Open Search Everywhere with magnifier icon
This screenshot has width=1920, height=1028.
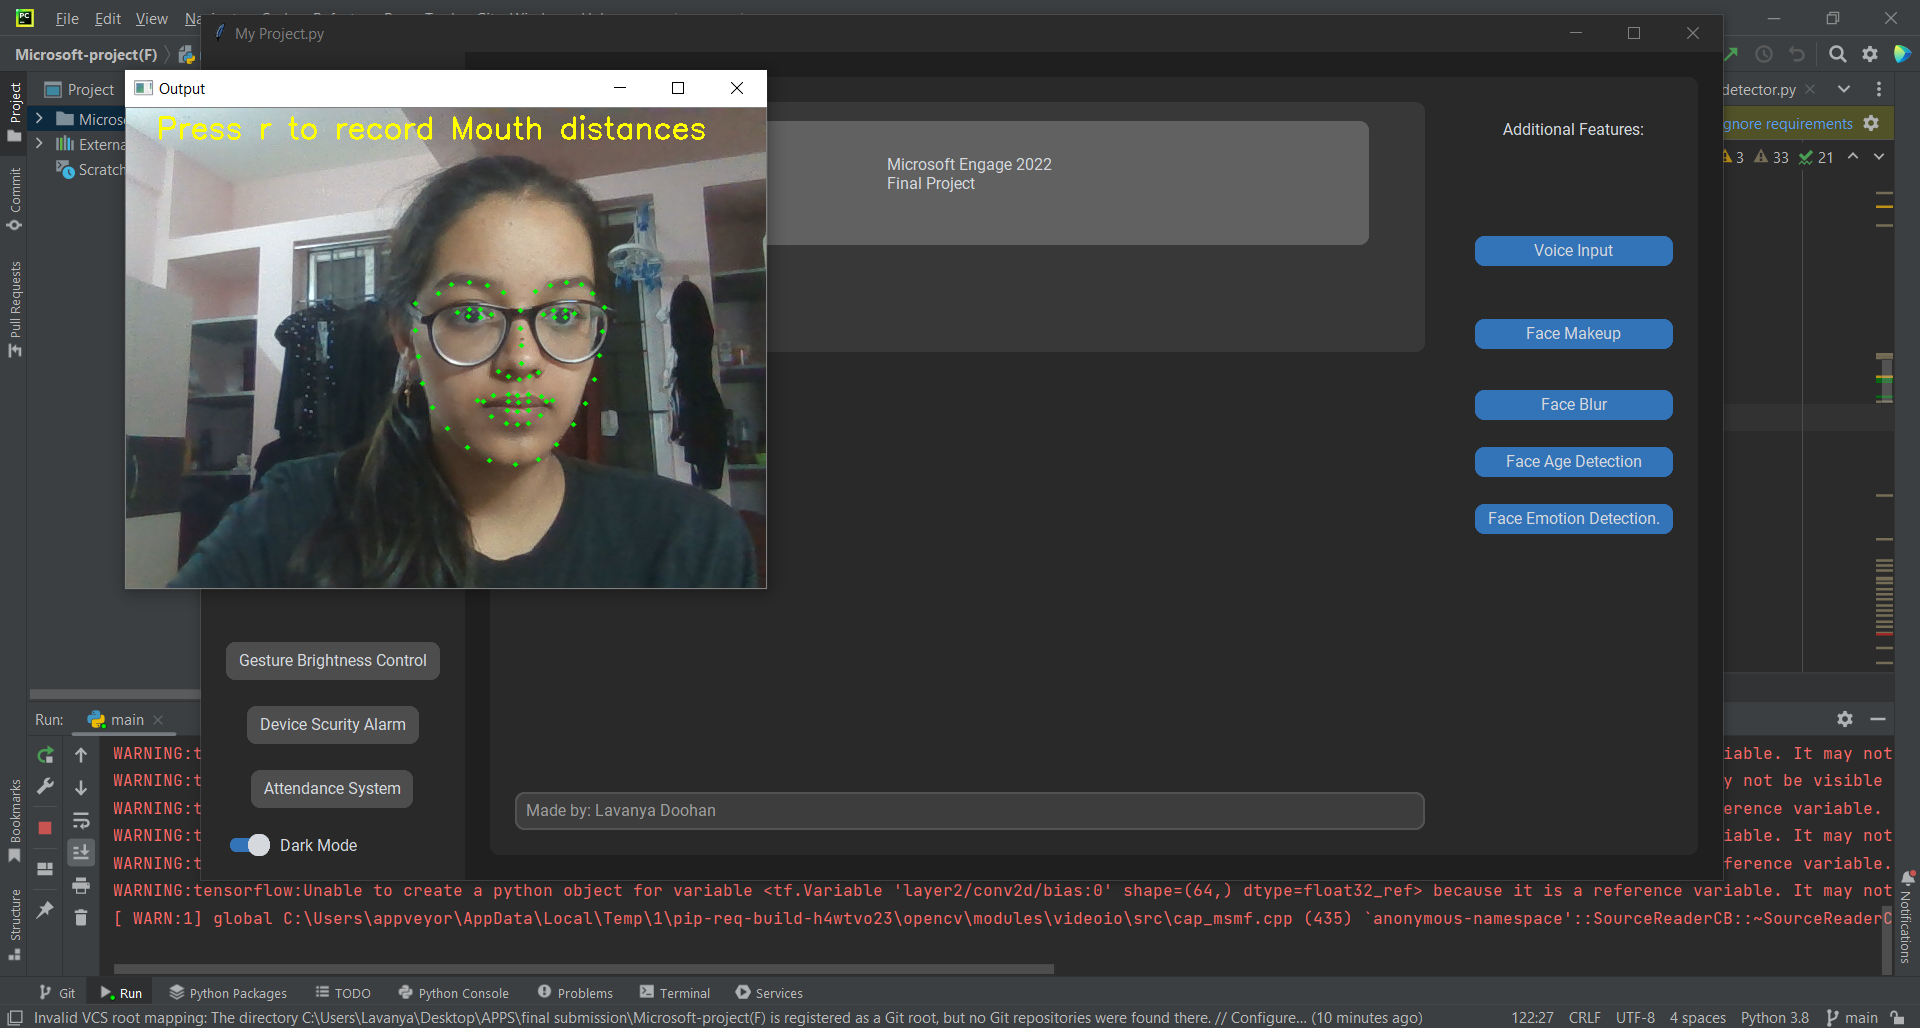(1838, 54)
